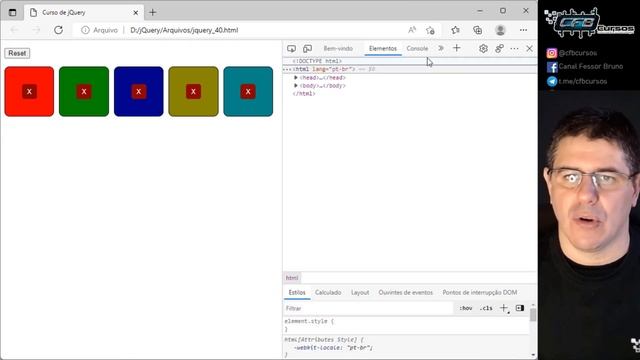Toggle the .cls classes panel
640x360 pixels.
486,308
